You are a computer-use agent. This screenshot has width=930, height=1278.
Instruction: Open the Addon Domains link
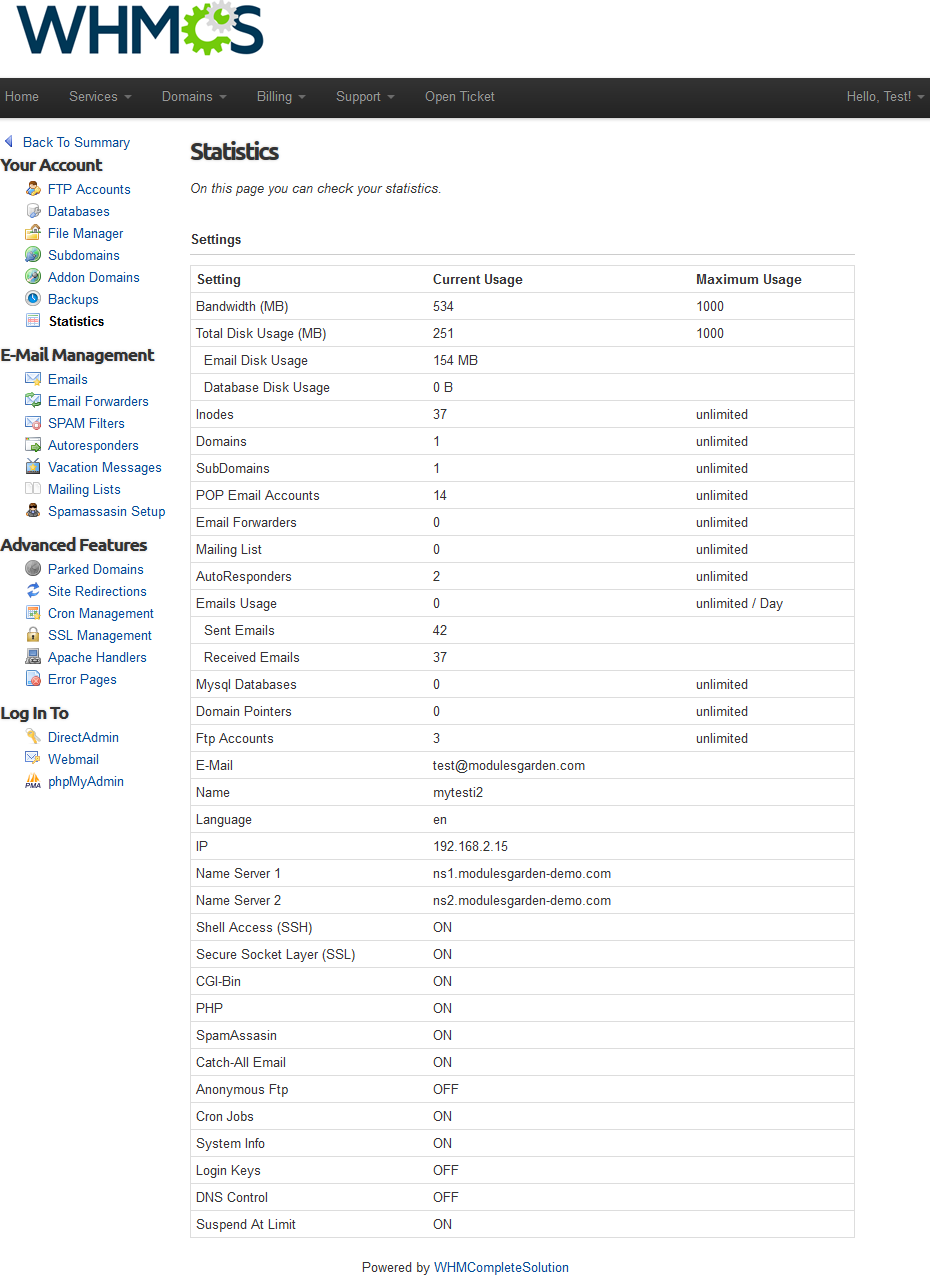[x=94, y=277]
